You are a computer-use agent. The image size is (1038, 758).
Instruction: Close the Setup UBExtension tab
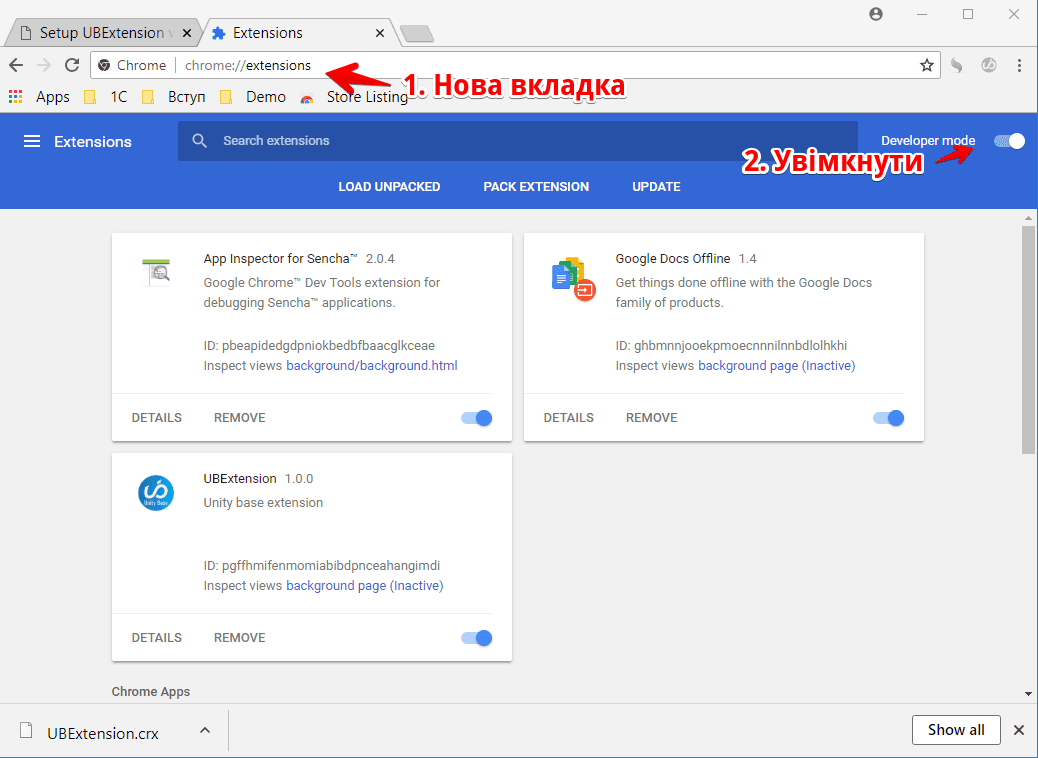pos(187,33)
